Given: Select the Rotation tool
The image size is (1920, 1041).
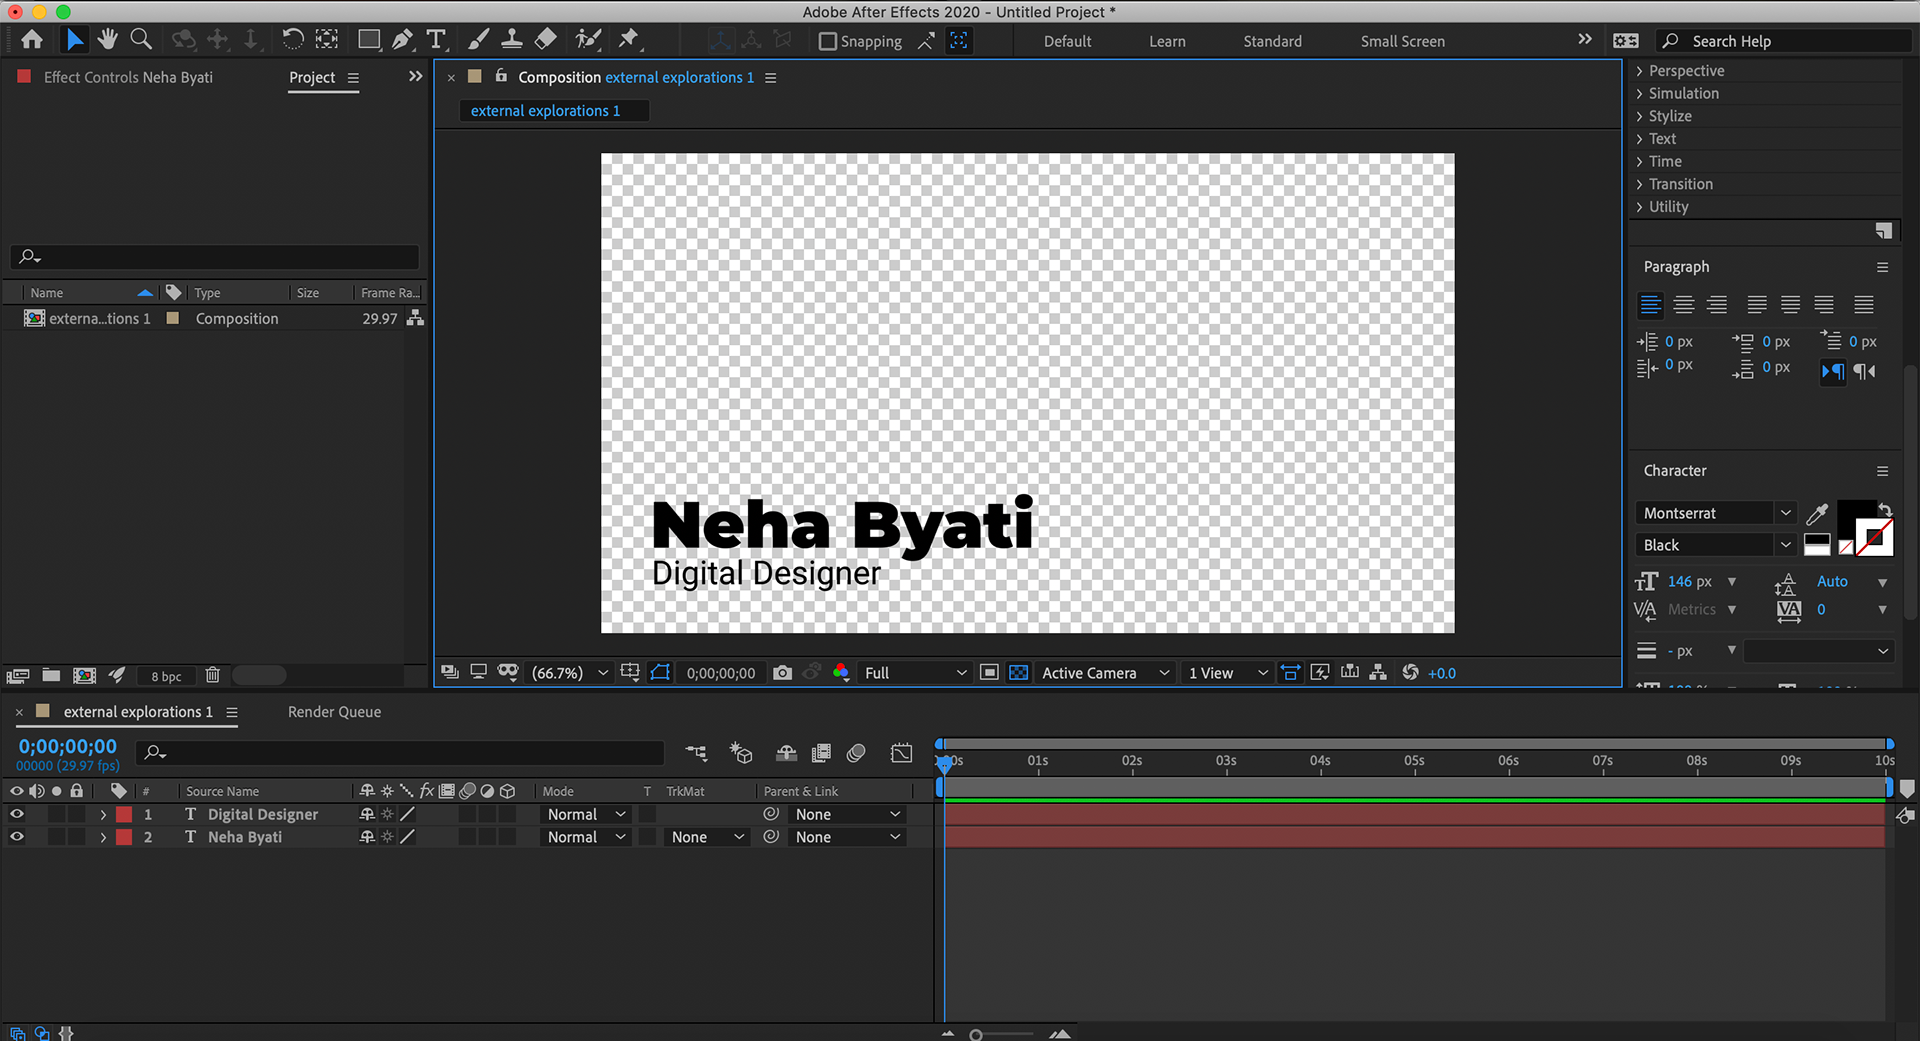Looking at the screenshot, I should (292, 40).
